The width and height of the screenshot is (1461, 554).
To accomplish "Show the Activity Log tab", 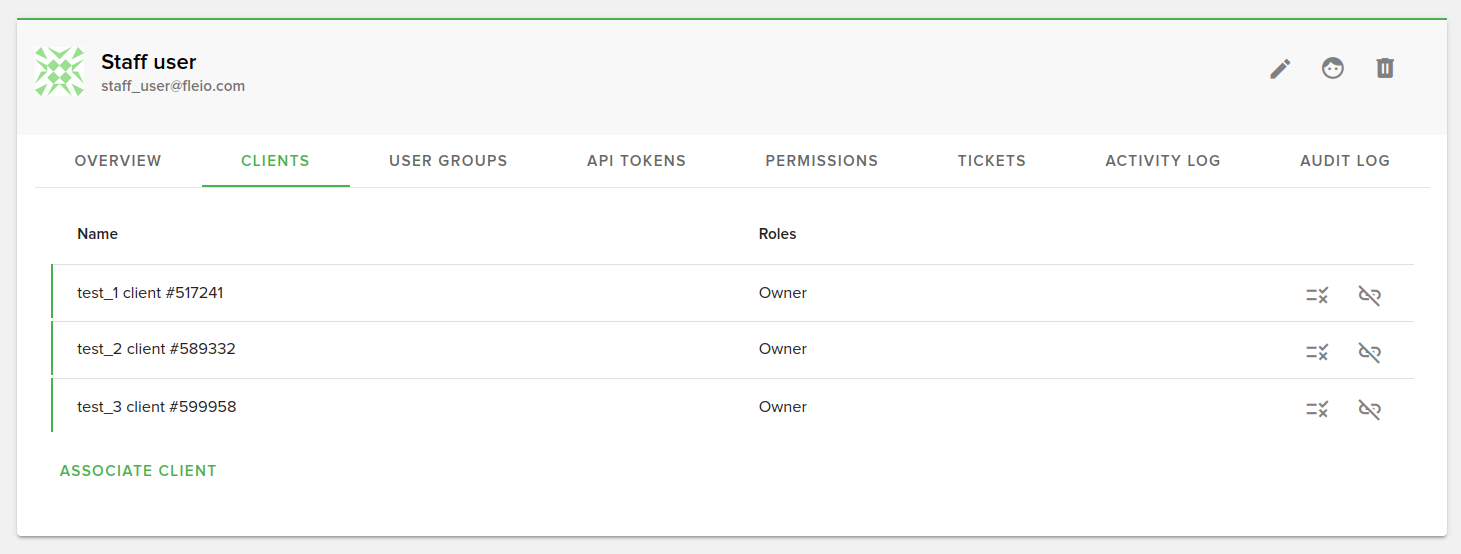I will tap(1162, 161).
